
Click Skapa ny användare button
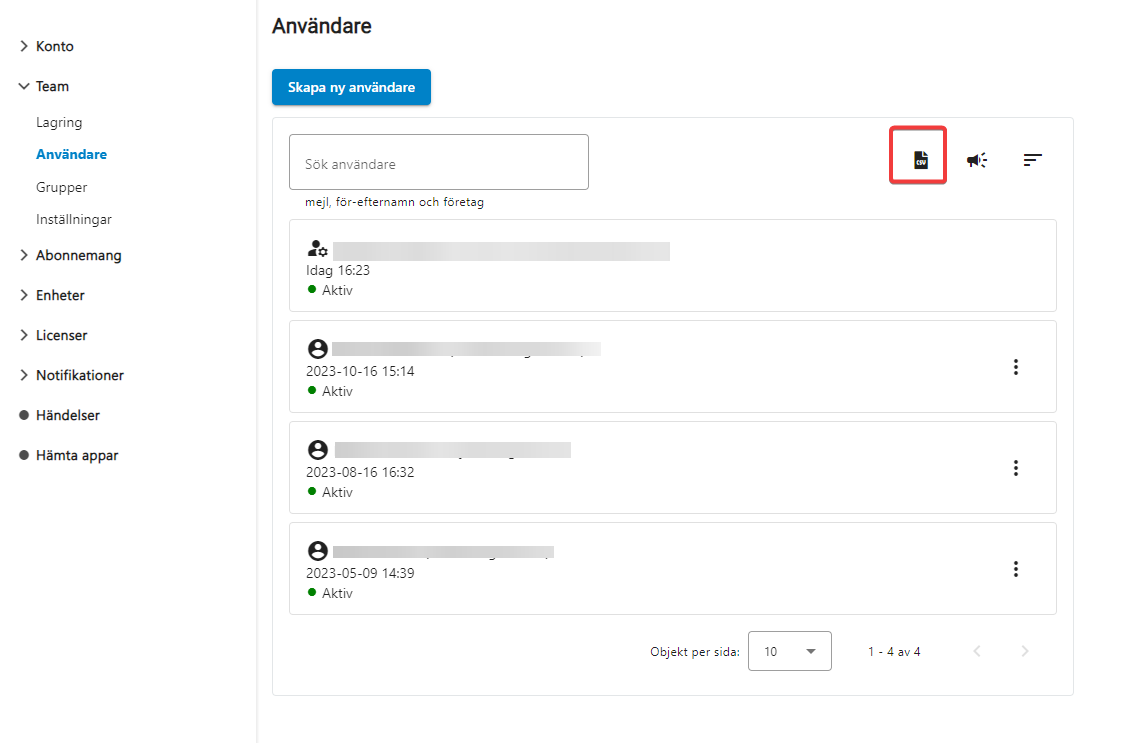pyautogui.click(x=351, y=87)
